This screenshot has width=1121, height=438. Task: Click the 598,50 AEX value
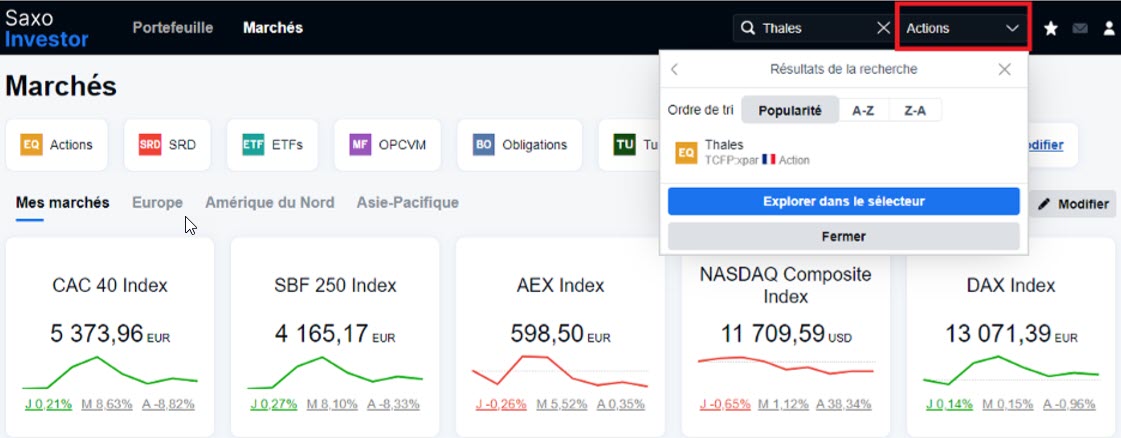[548, 334]
